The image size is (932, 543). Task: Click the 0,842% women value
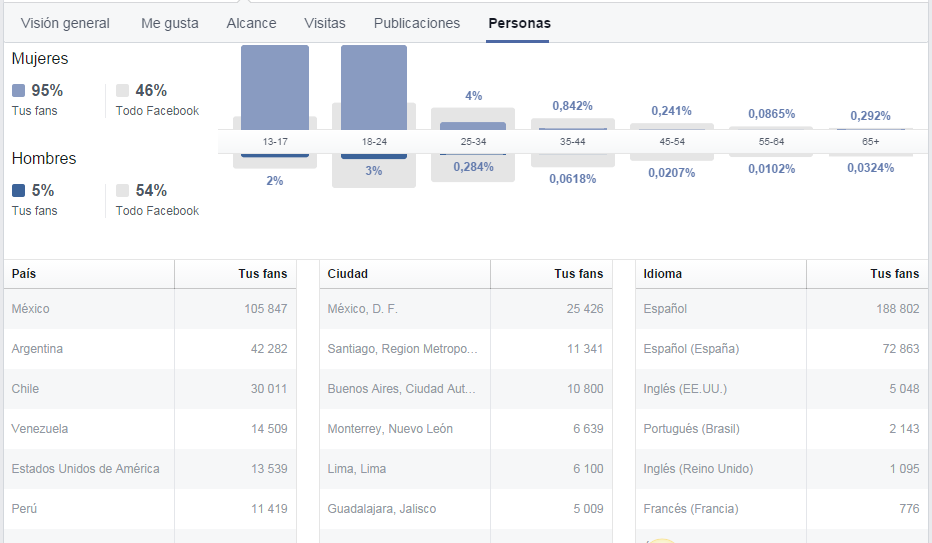coord(572,106)
